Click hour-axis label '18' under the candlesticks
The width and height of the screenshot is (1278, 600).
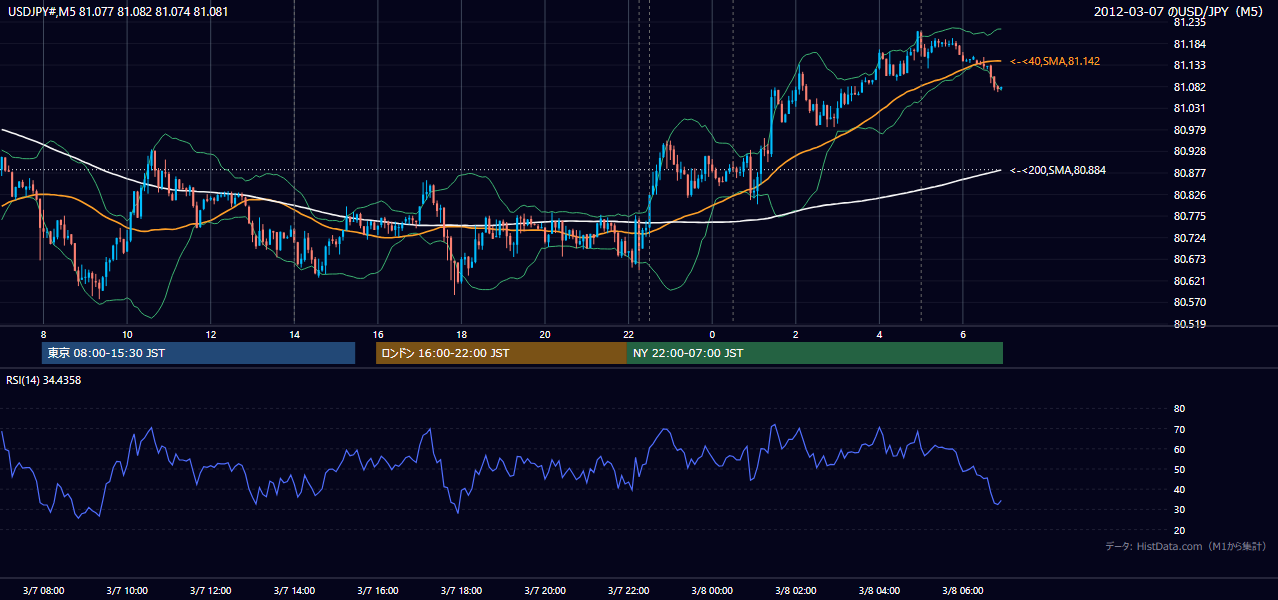coord(461,334)
